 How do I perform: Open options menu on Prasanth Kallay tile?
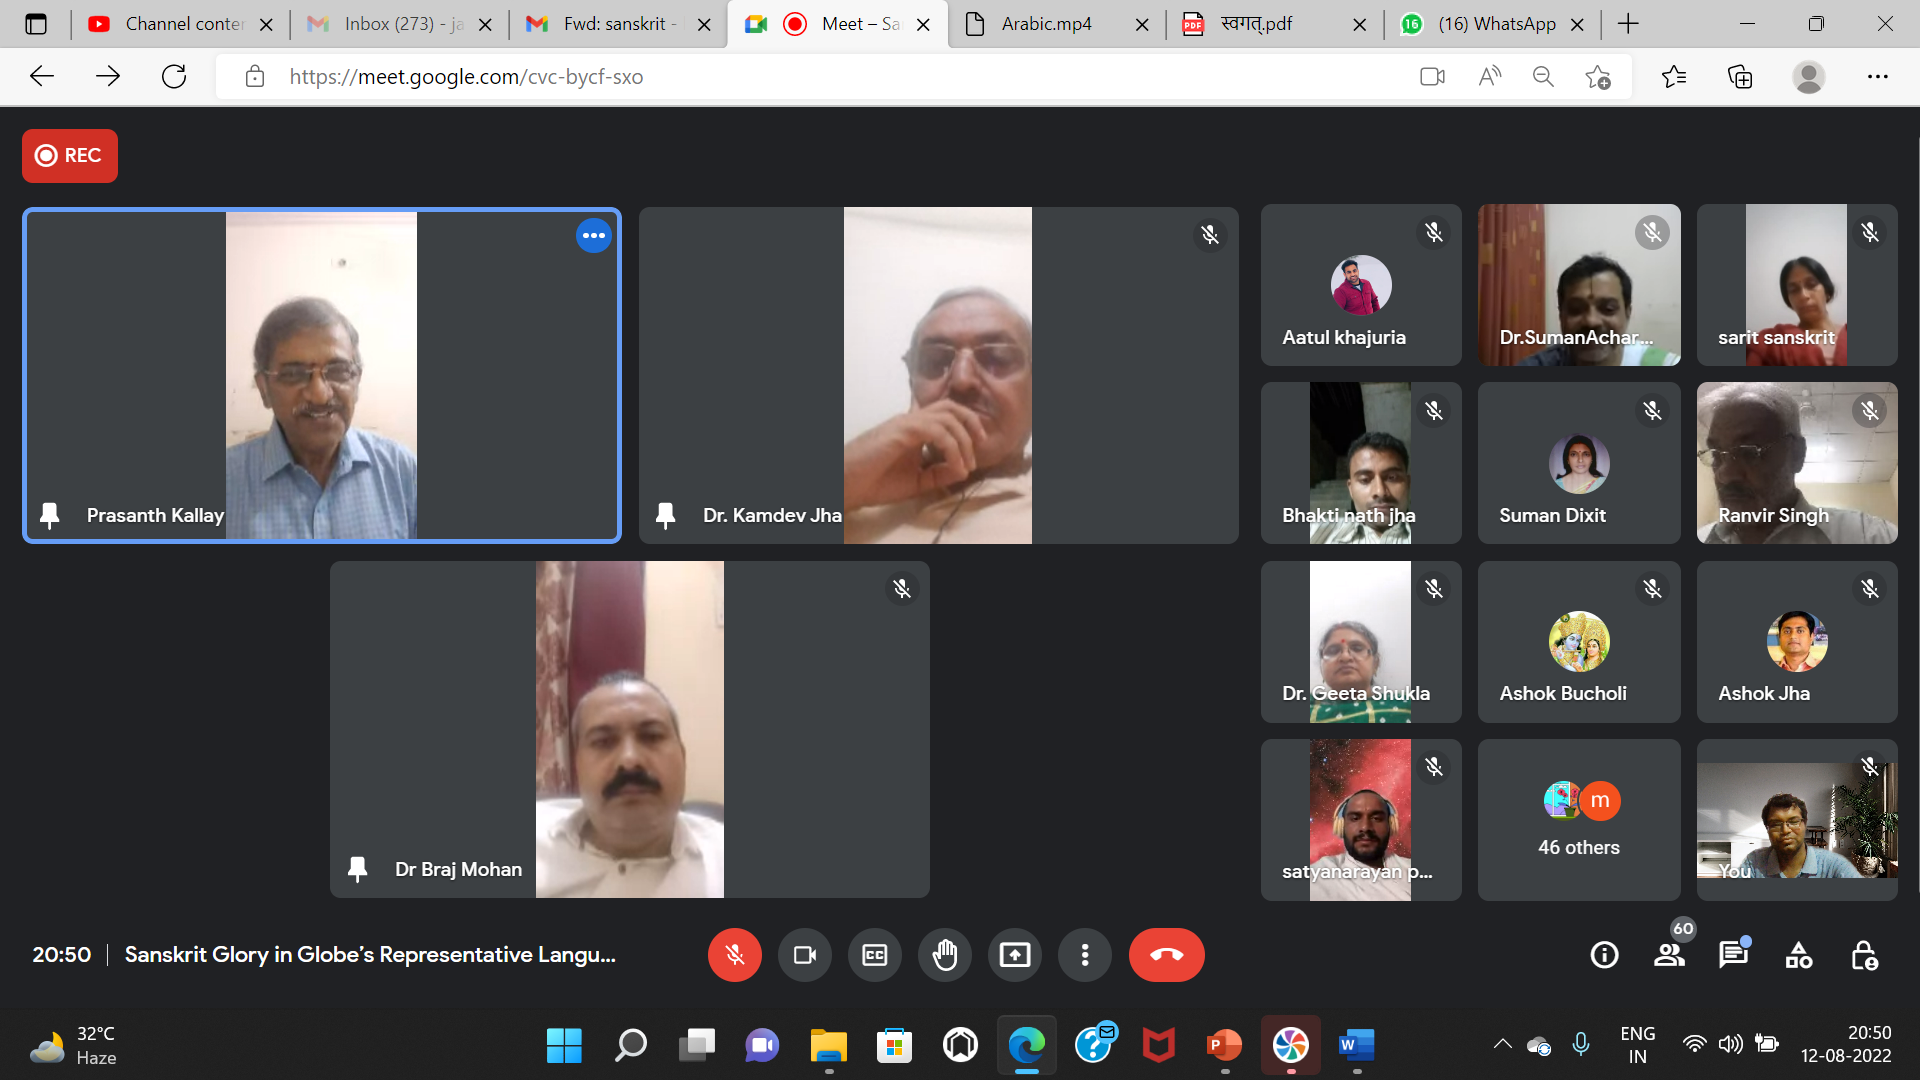click(x=594, y=236)
